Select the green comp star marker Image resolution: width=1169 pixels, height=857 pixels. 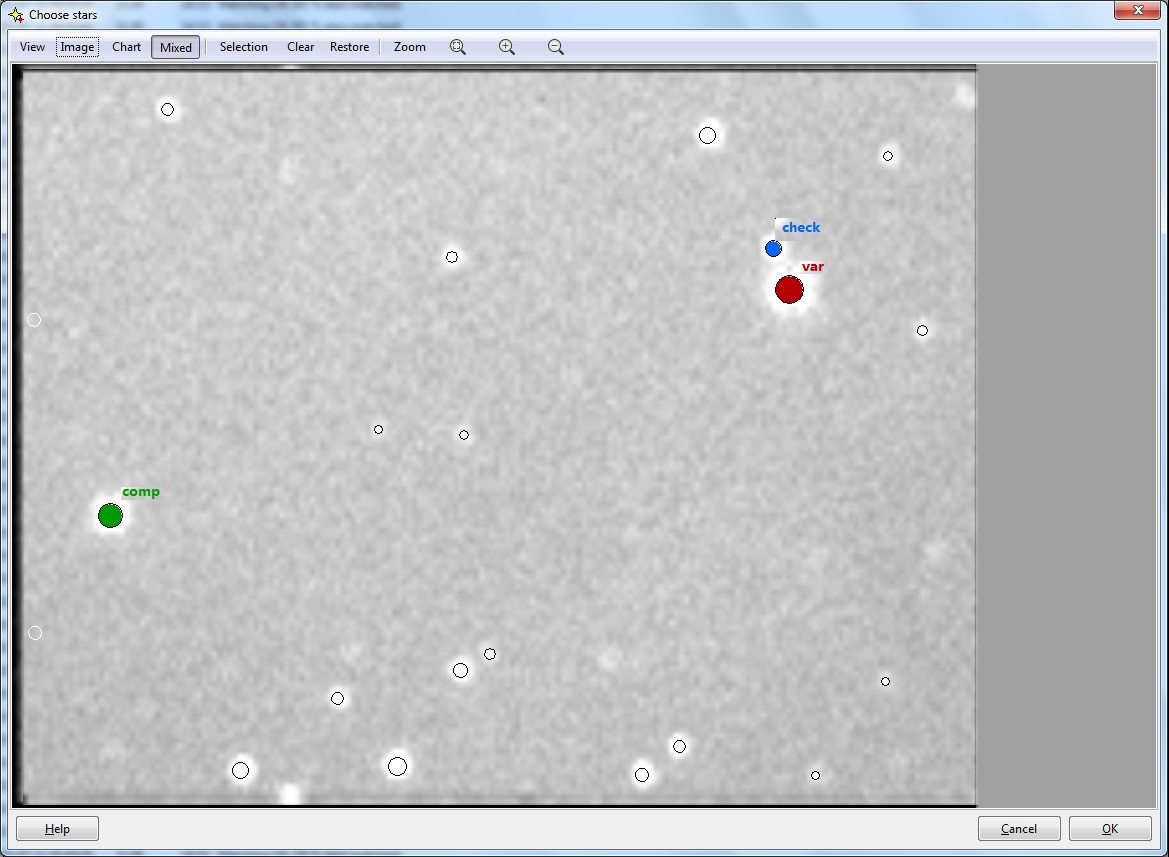110,516
